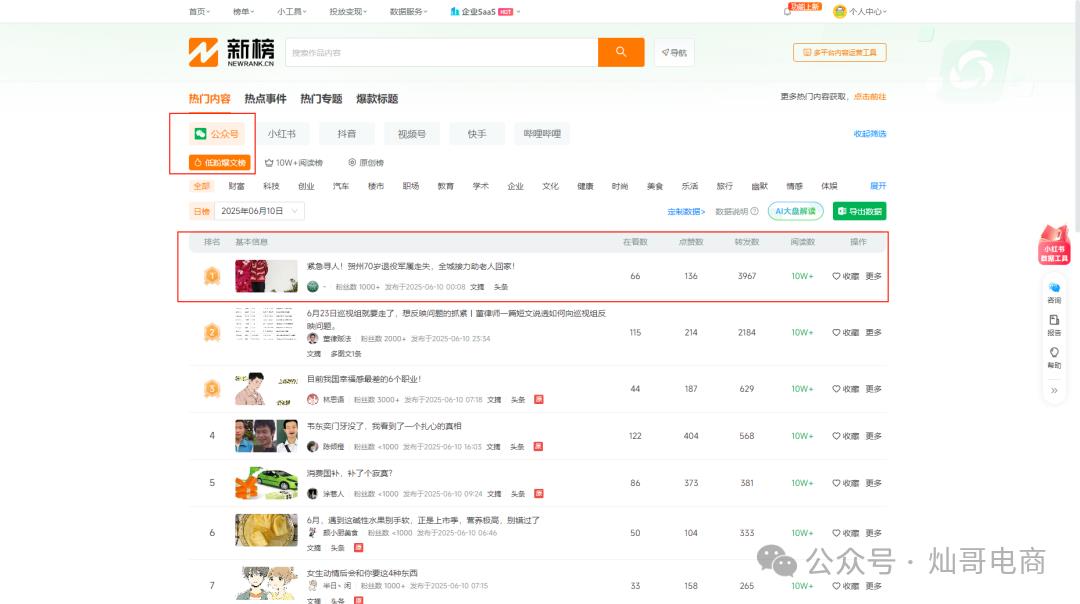Favorite the first ranked article via heart icon
The image size is (1080, 604).
tap(835, 276)
